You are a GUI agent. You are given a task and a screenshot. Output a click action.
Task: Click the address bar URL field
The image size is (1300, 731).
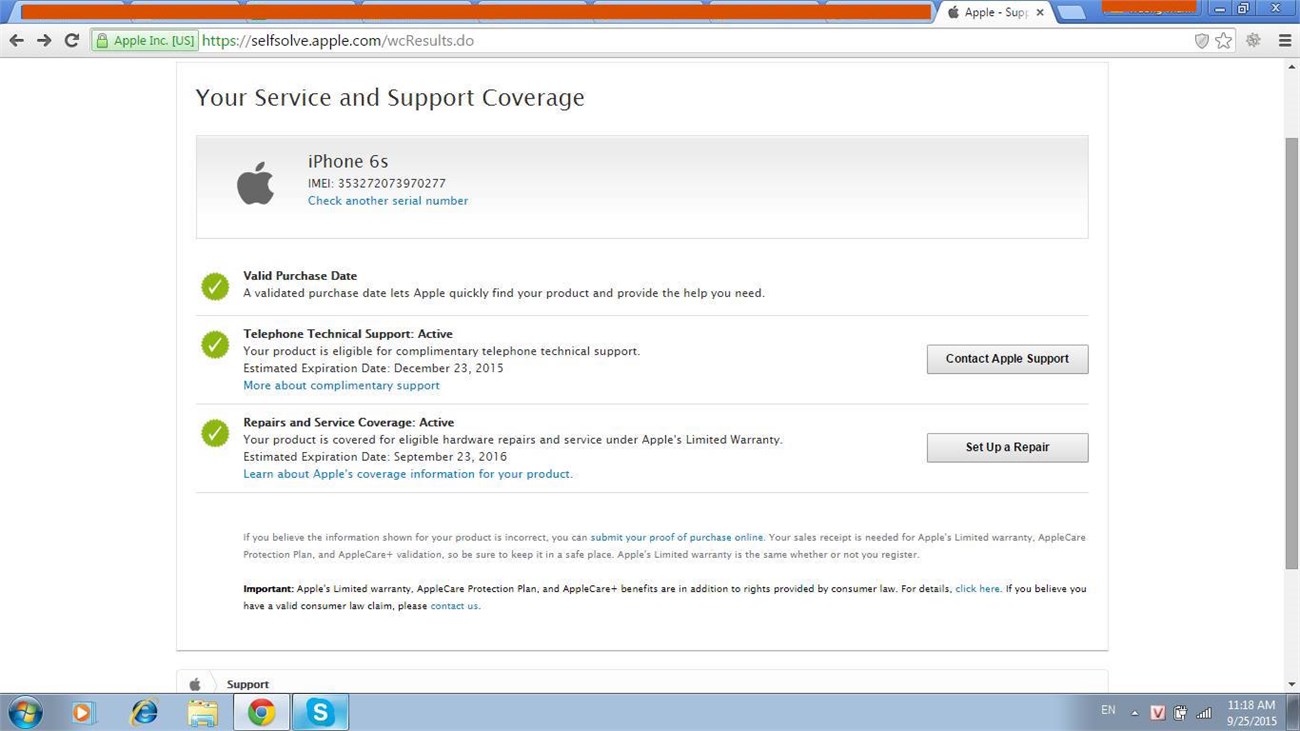click(690, 41)
